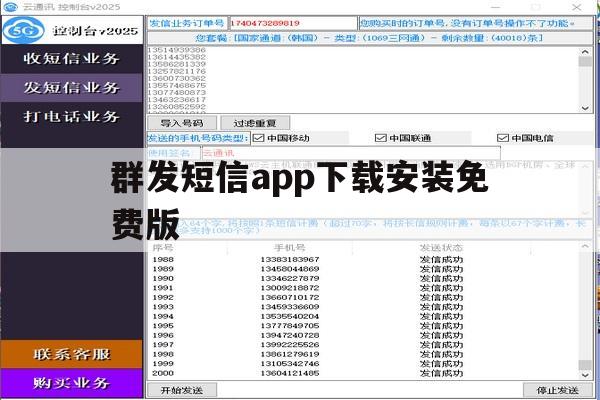The image size is (600, 400).
Task: Select phone number 13660710172
Action: (x=290, y=297)
